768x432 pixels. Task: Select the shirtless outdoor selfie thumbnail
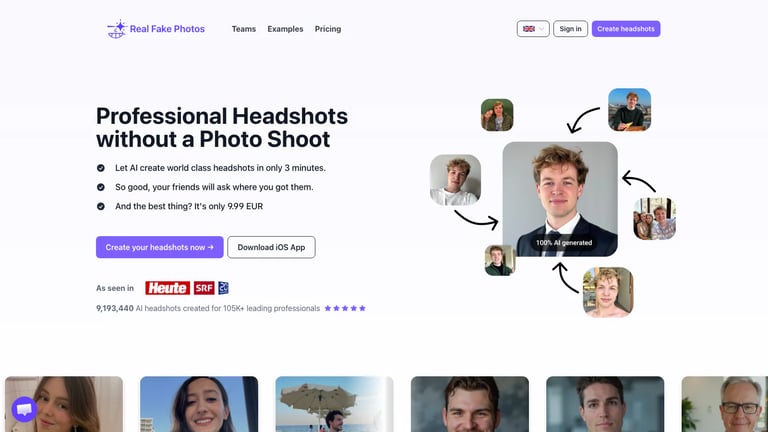(608, 292)
